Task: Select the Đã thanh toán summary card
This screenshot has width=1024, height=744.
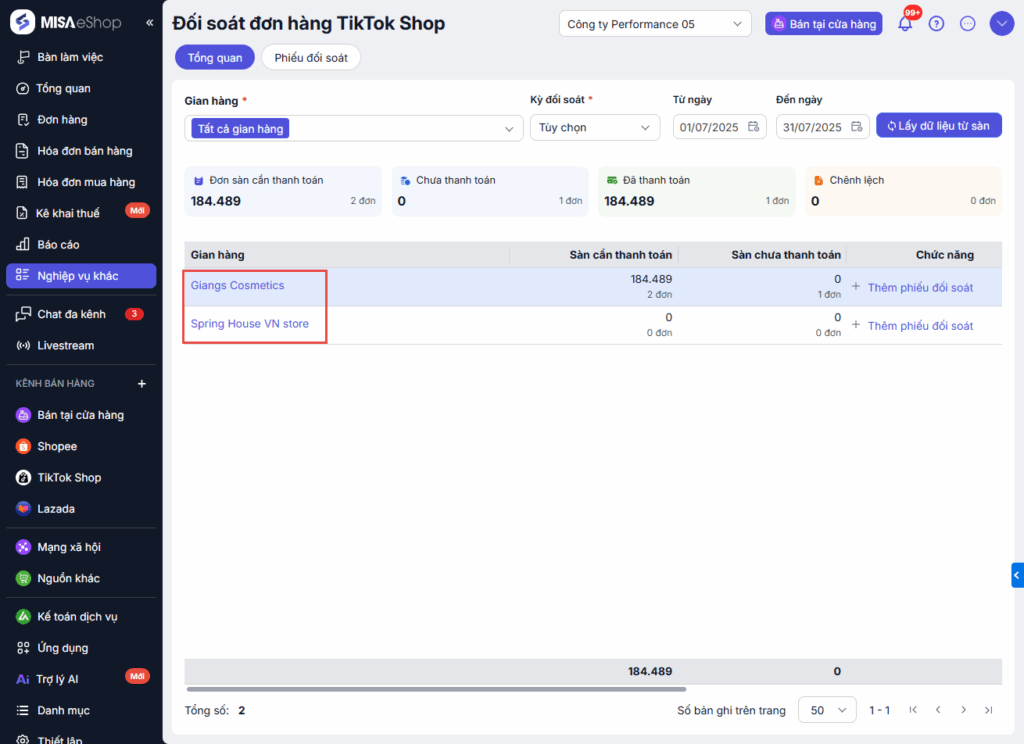Action: tap(697, 191)
